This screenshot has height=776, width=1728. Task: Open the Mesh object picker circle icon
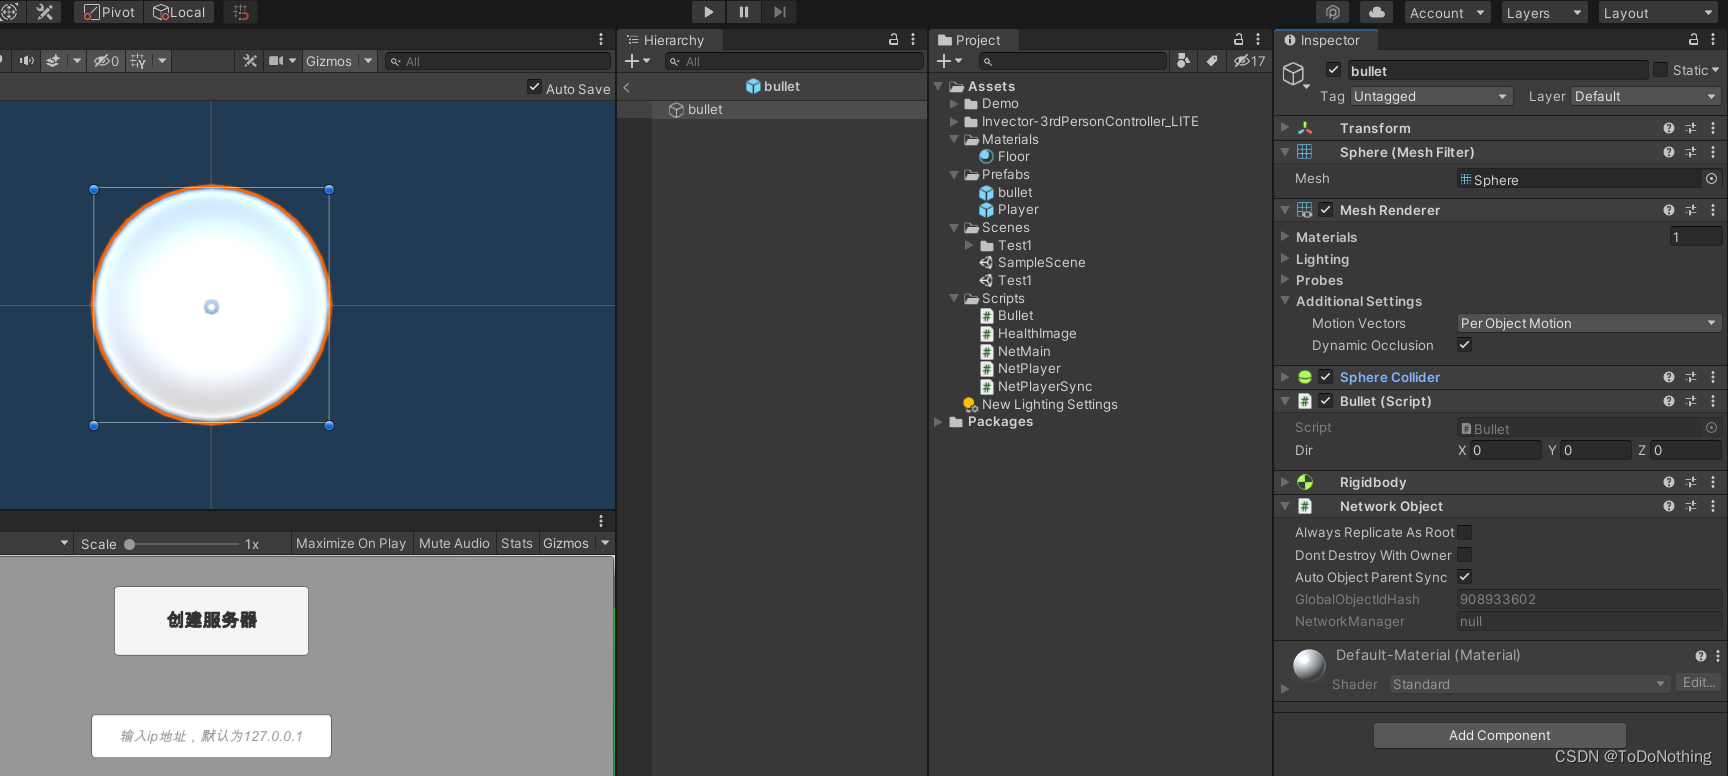pyautogui.click(x=1711, y=179)
